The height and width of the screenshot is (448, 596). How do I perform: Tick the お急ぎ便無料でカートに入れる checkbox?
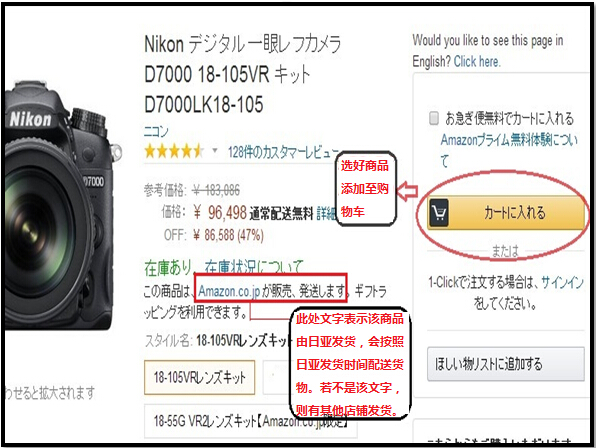pos(434,118)
